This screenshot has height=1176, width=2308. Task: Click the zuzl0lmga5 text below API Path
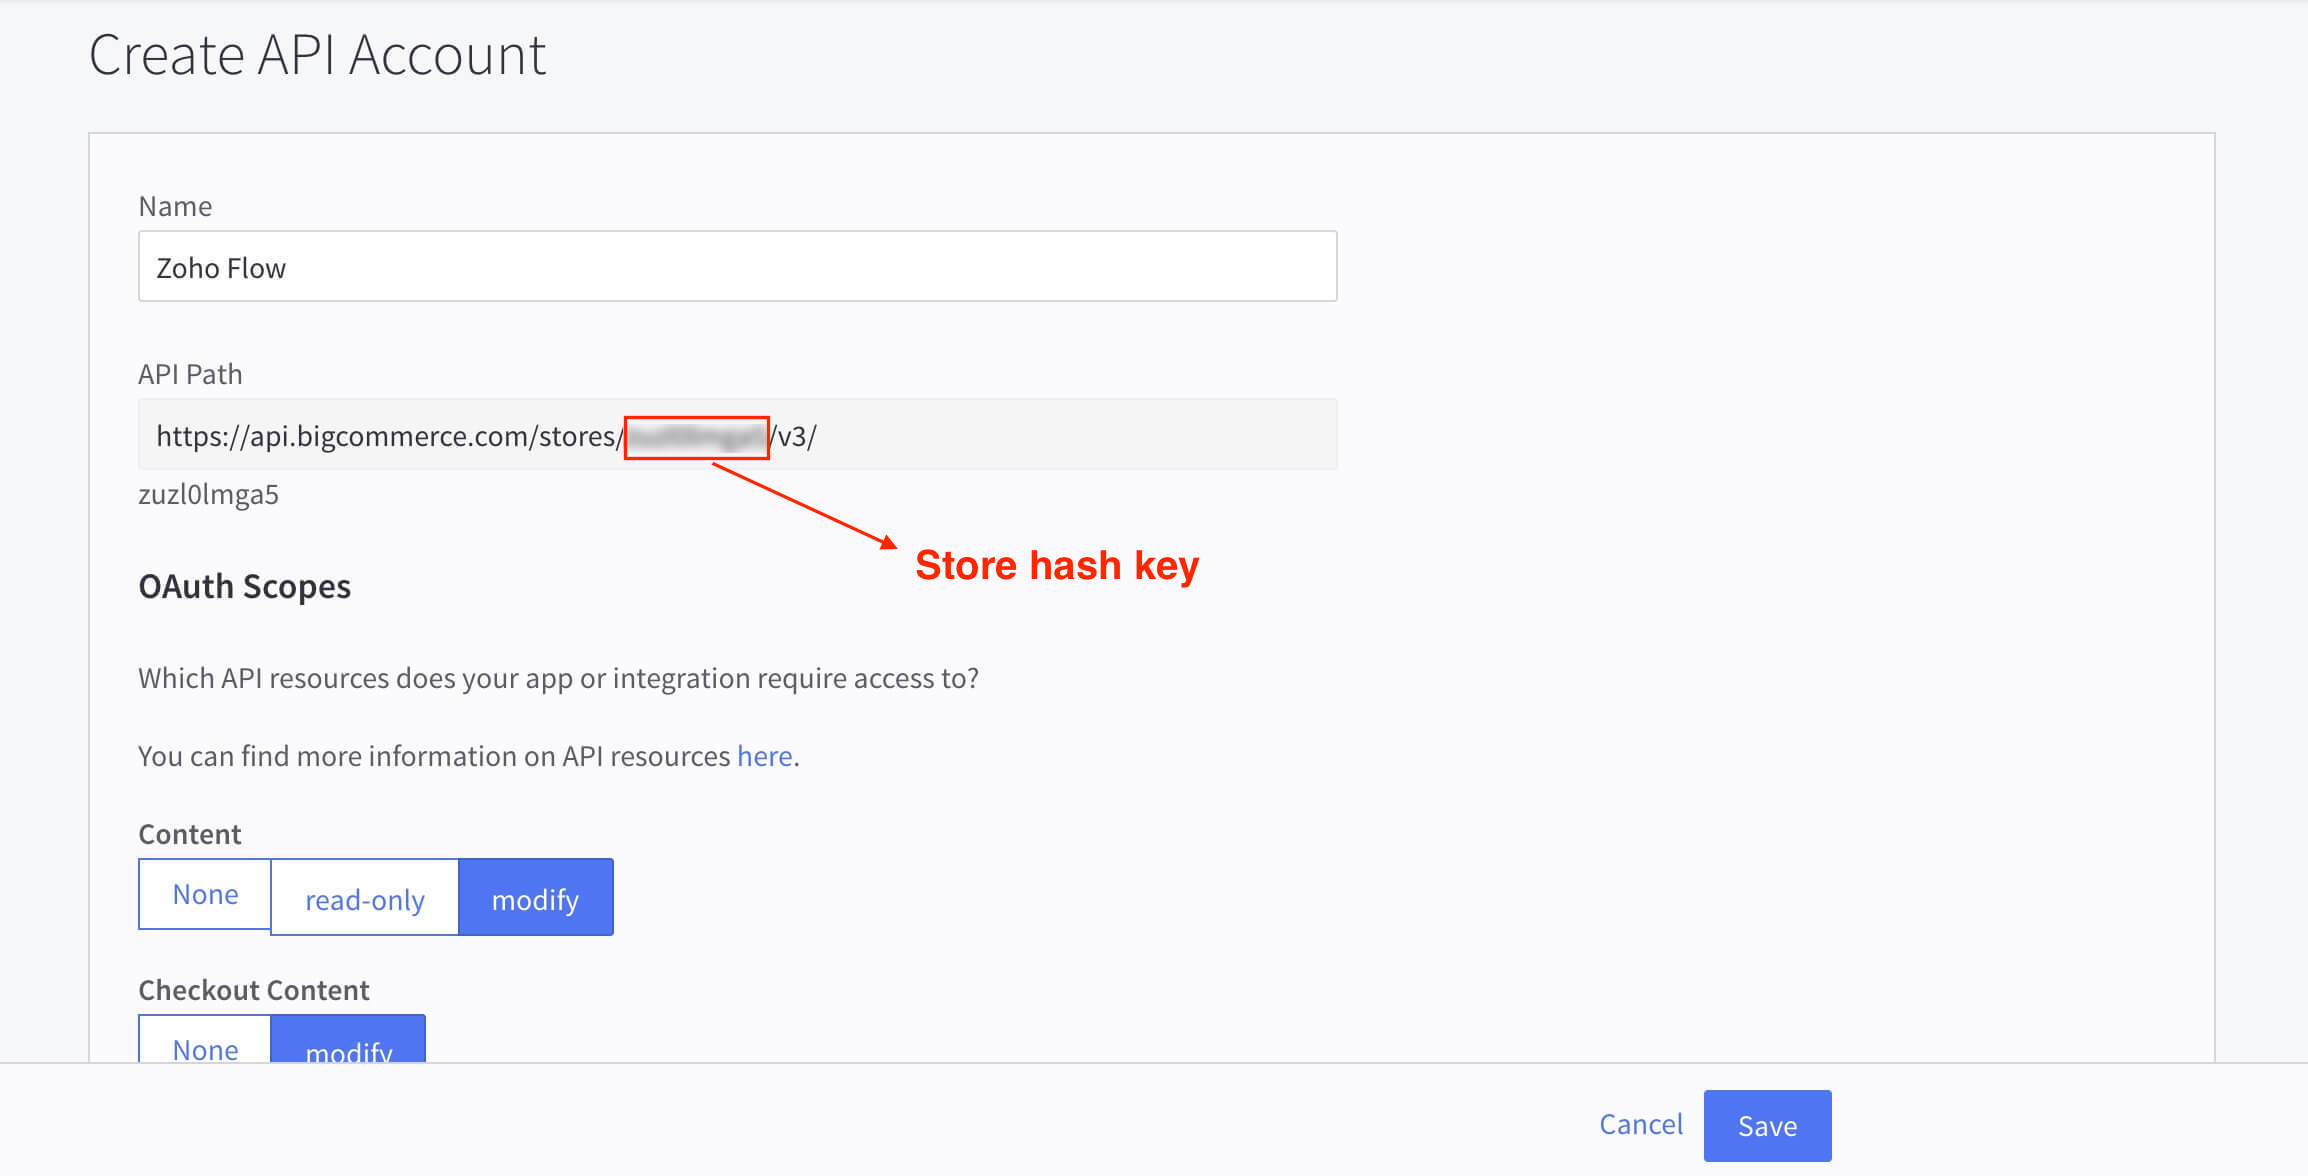pos(208,494)
